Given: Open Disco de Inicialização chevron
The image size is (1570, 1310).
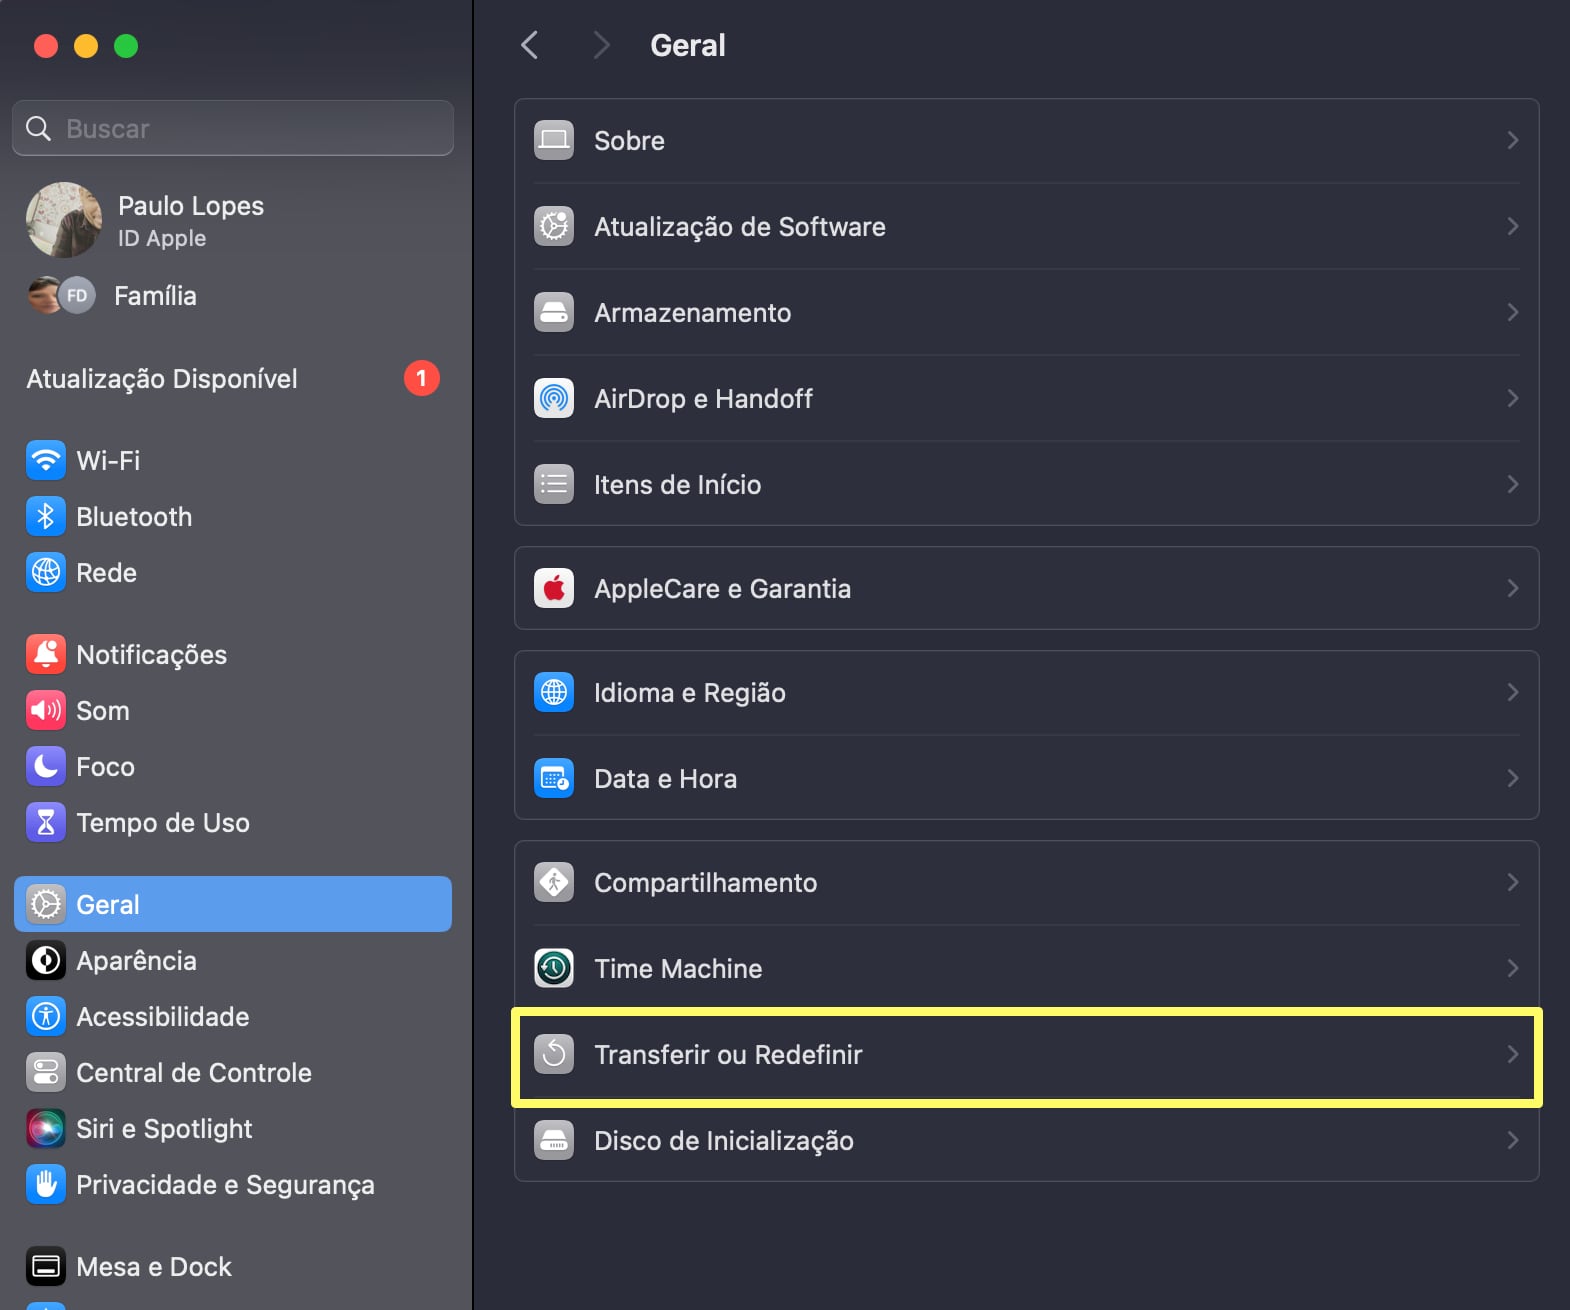Looking at the screenshot, I should (x=1512, y=1140).
